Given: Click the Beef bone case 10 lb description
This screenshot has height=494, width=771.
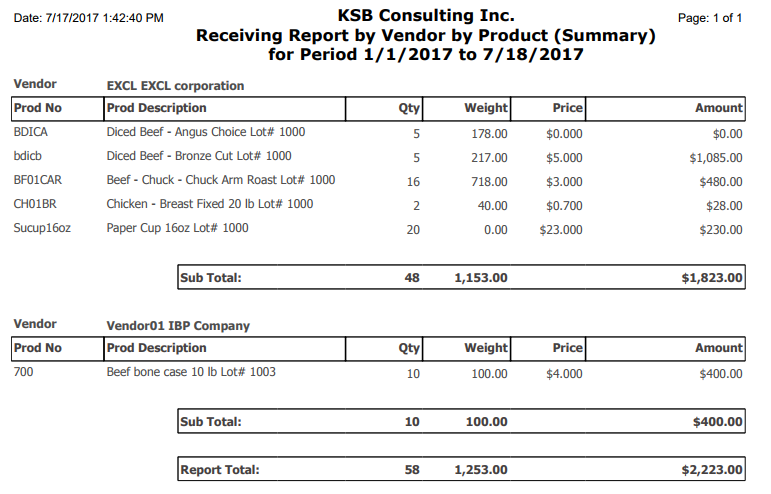Looking at the screenshot, I should [x=191, y=372].
